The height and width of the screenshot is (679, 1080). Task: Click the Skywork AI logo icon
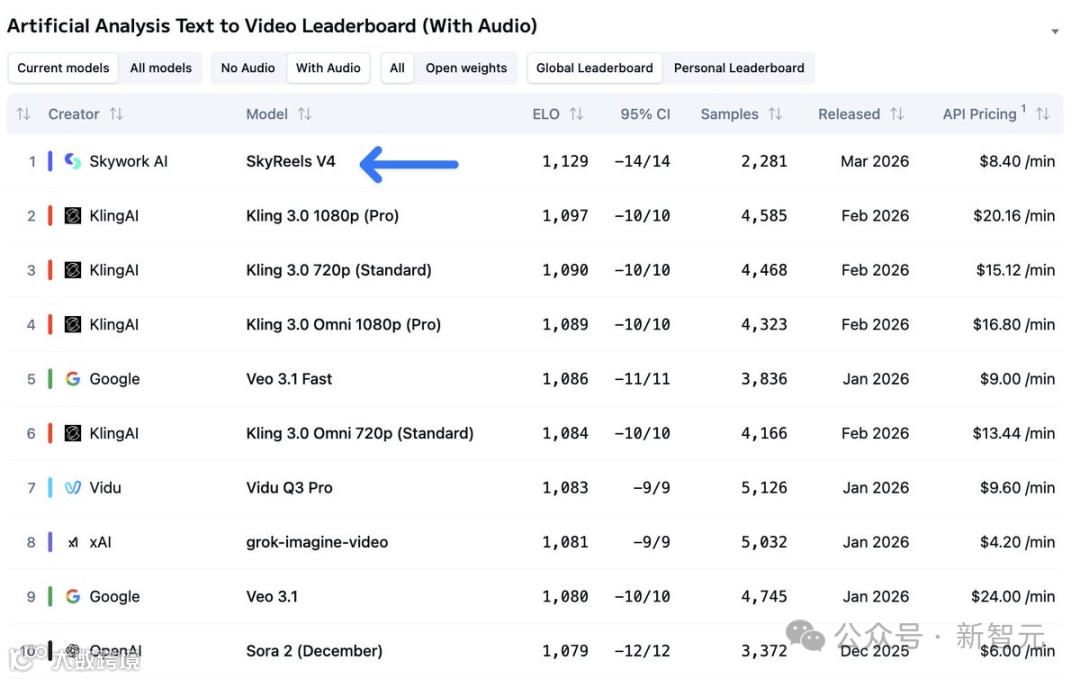tap(72, 161)
